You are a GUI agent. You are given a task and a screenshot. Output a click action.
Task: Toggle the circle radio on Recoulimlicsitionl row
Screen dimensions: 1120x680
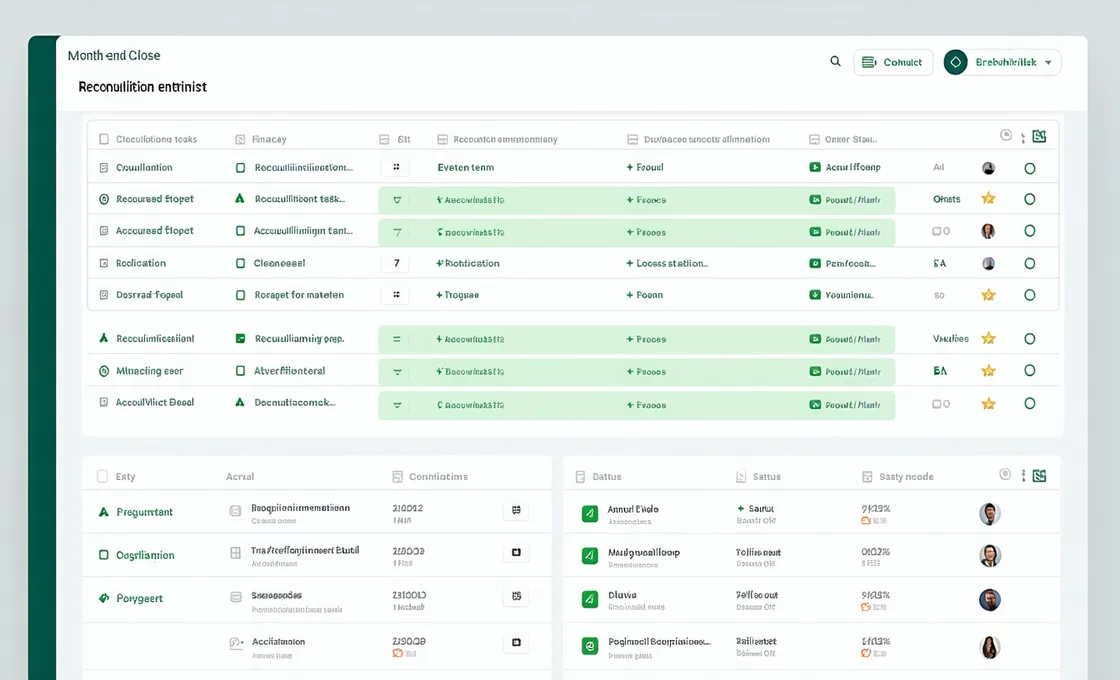click(x=1029, y=339)
